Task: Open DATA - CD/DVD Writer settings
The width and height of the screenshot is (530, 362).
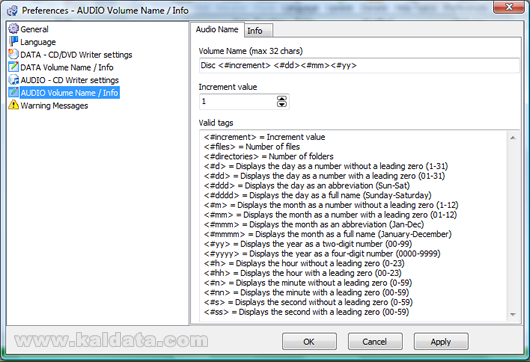Action: (76, 55)
